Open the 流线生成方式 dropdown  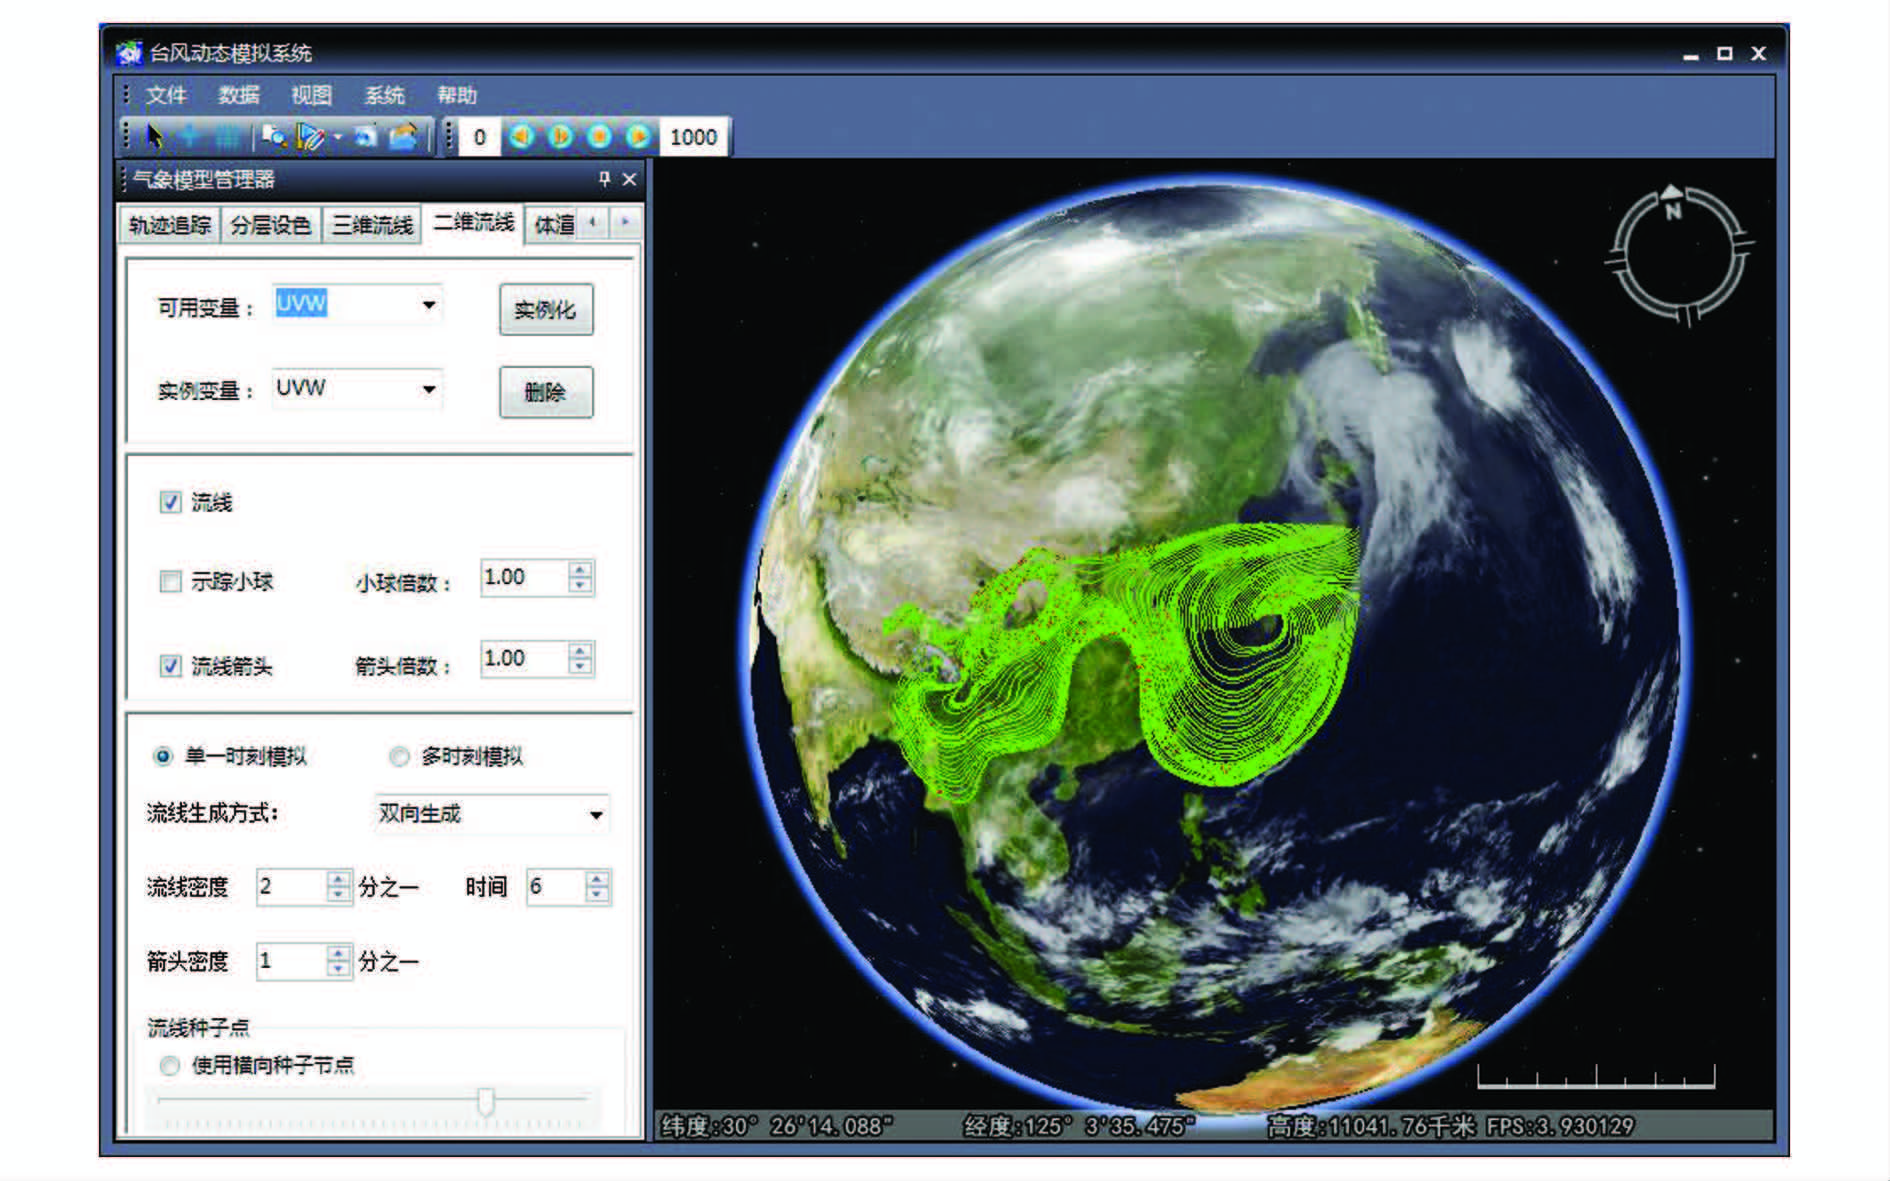pyautogui.click(x=596, y=814)
